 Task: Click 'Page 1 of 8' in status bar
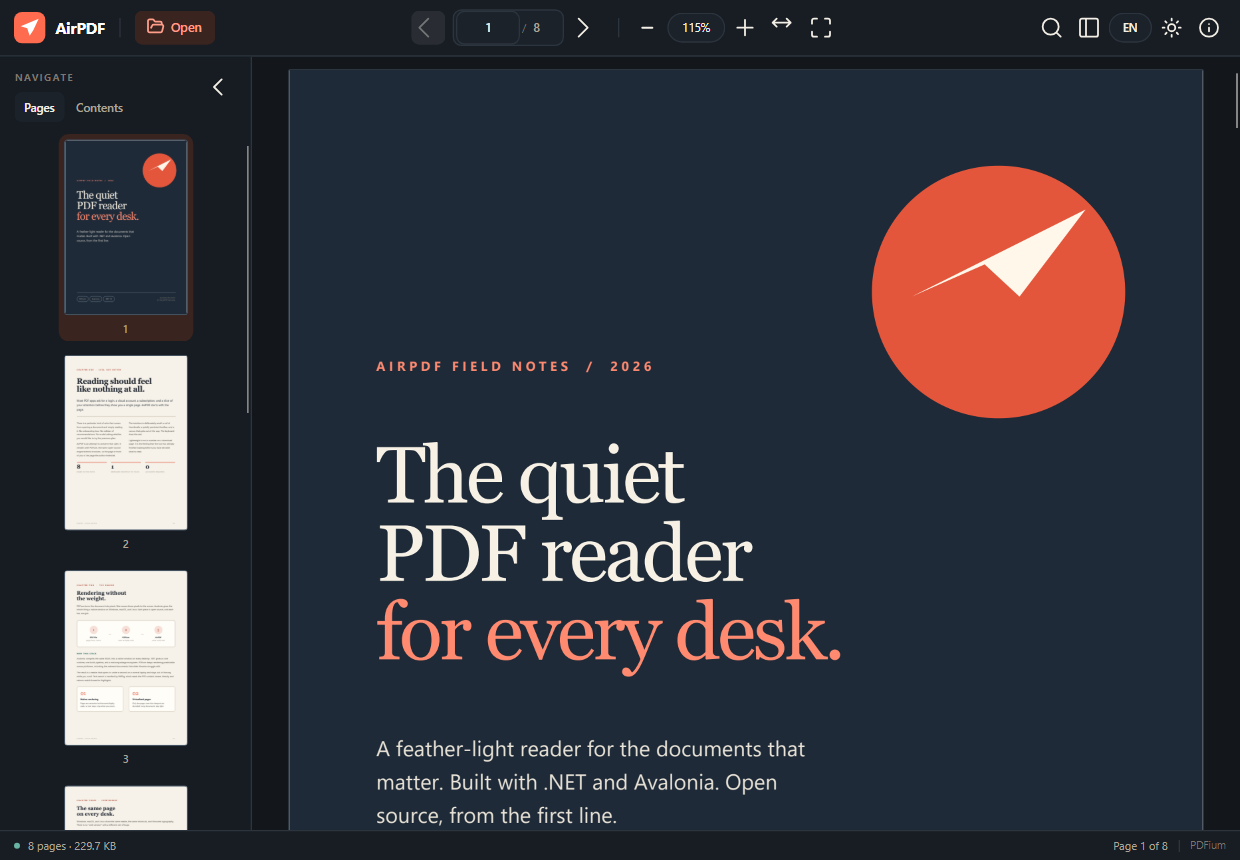(1140, 846)
